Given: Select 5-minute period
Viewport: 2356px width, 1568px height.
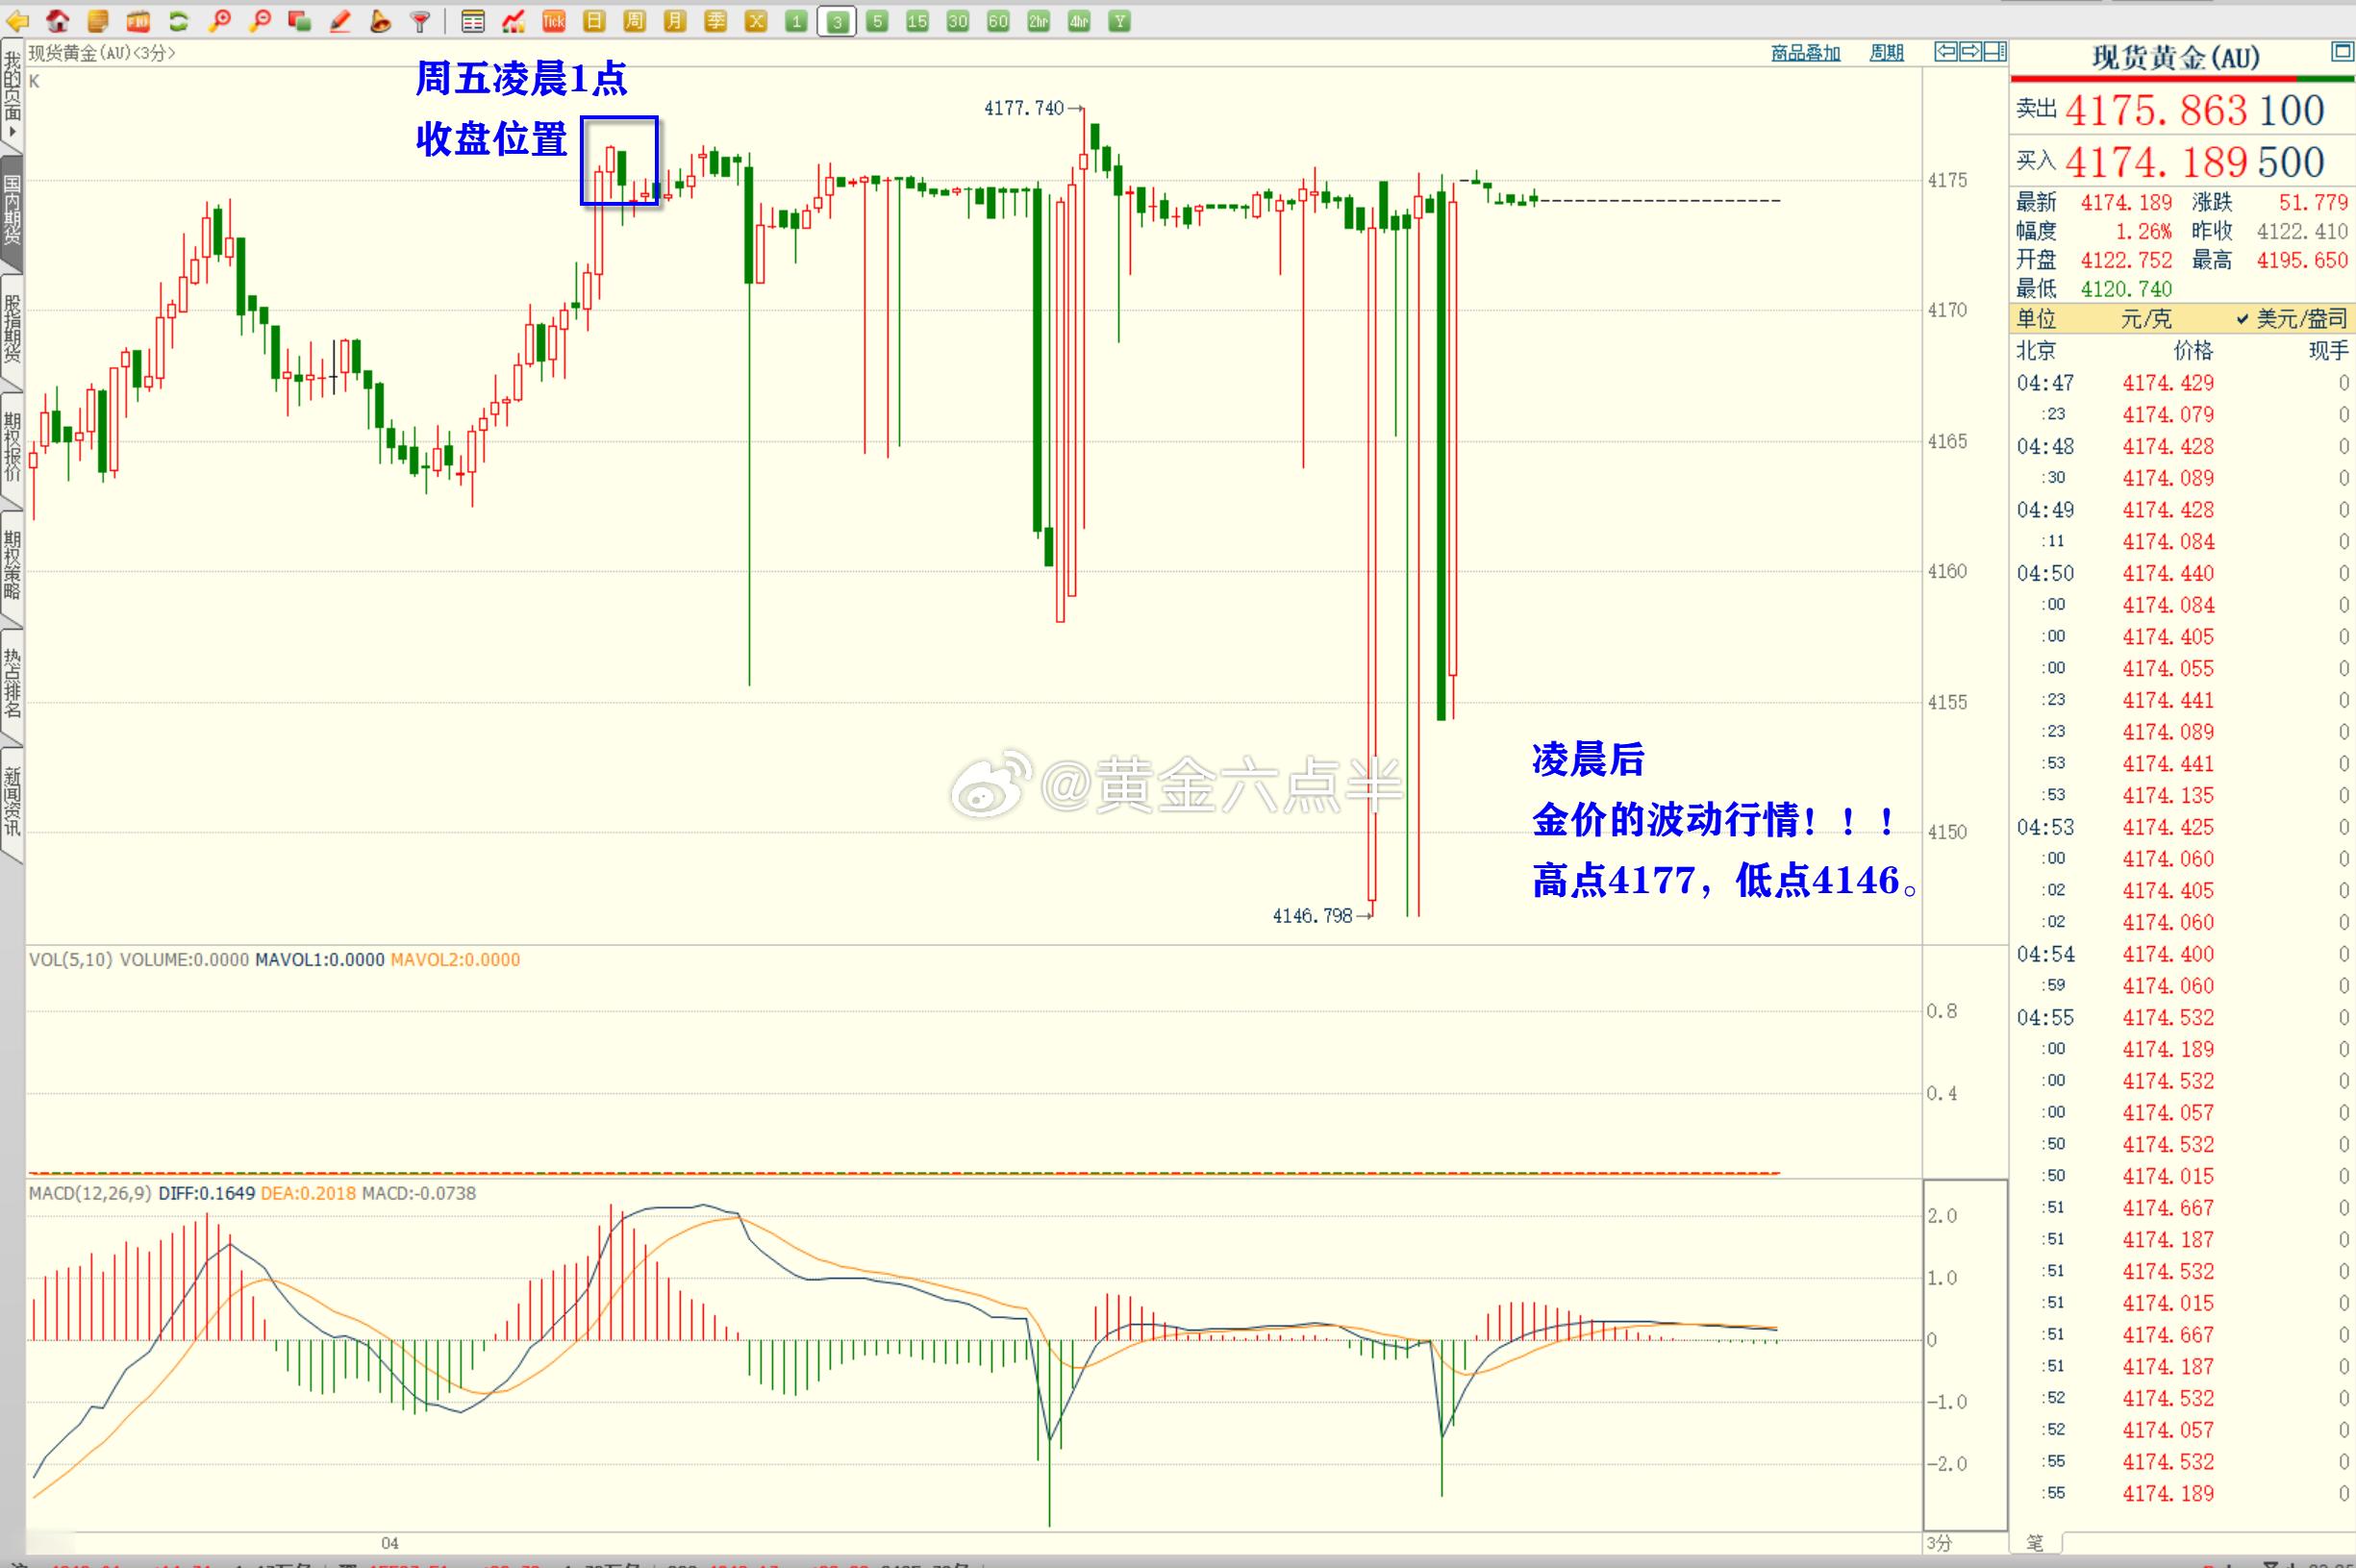Looking at the screenshot, I should tap(877, 21).
